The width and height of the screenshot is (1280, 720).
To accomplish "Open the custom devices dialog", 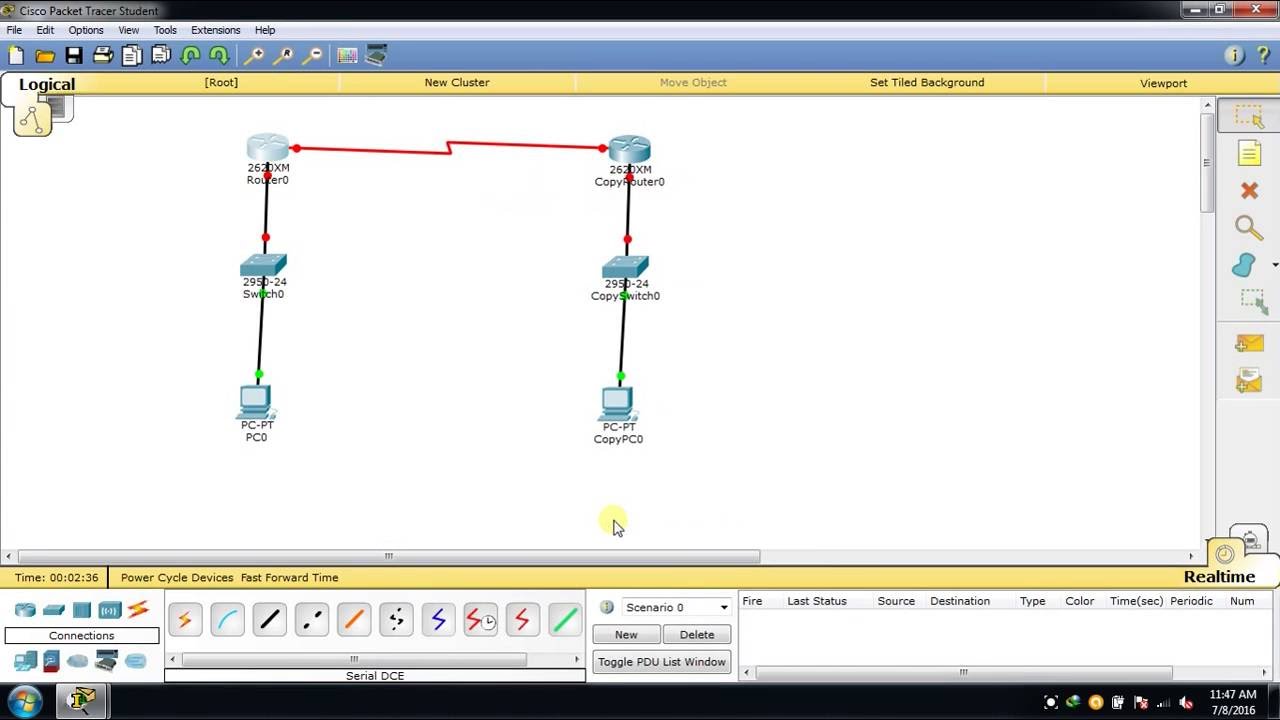I will 376,56.
